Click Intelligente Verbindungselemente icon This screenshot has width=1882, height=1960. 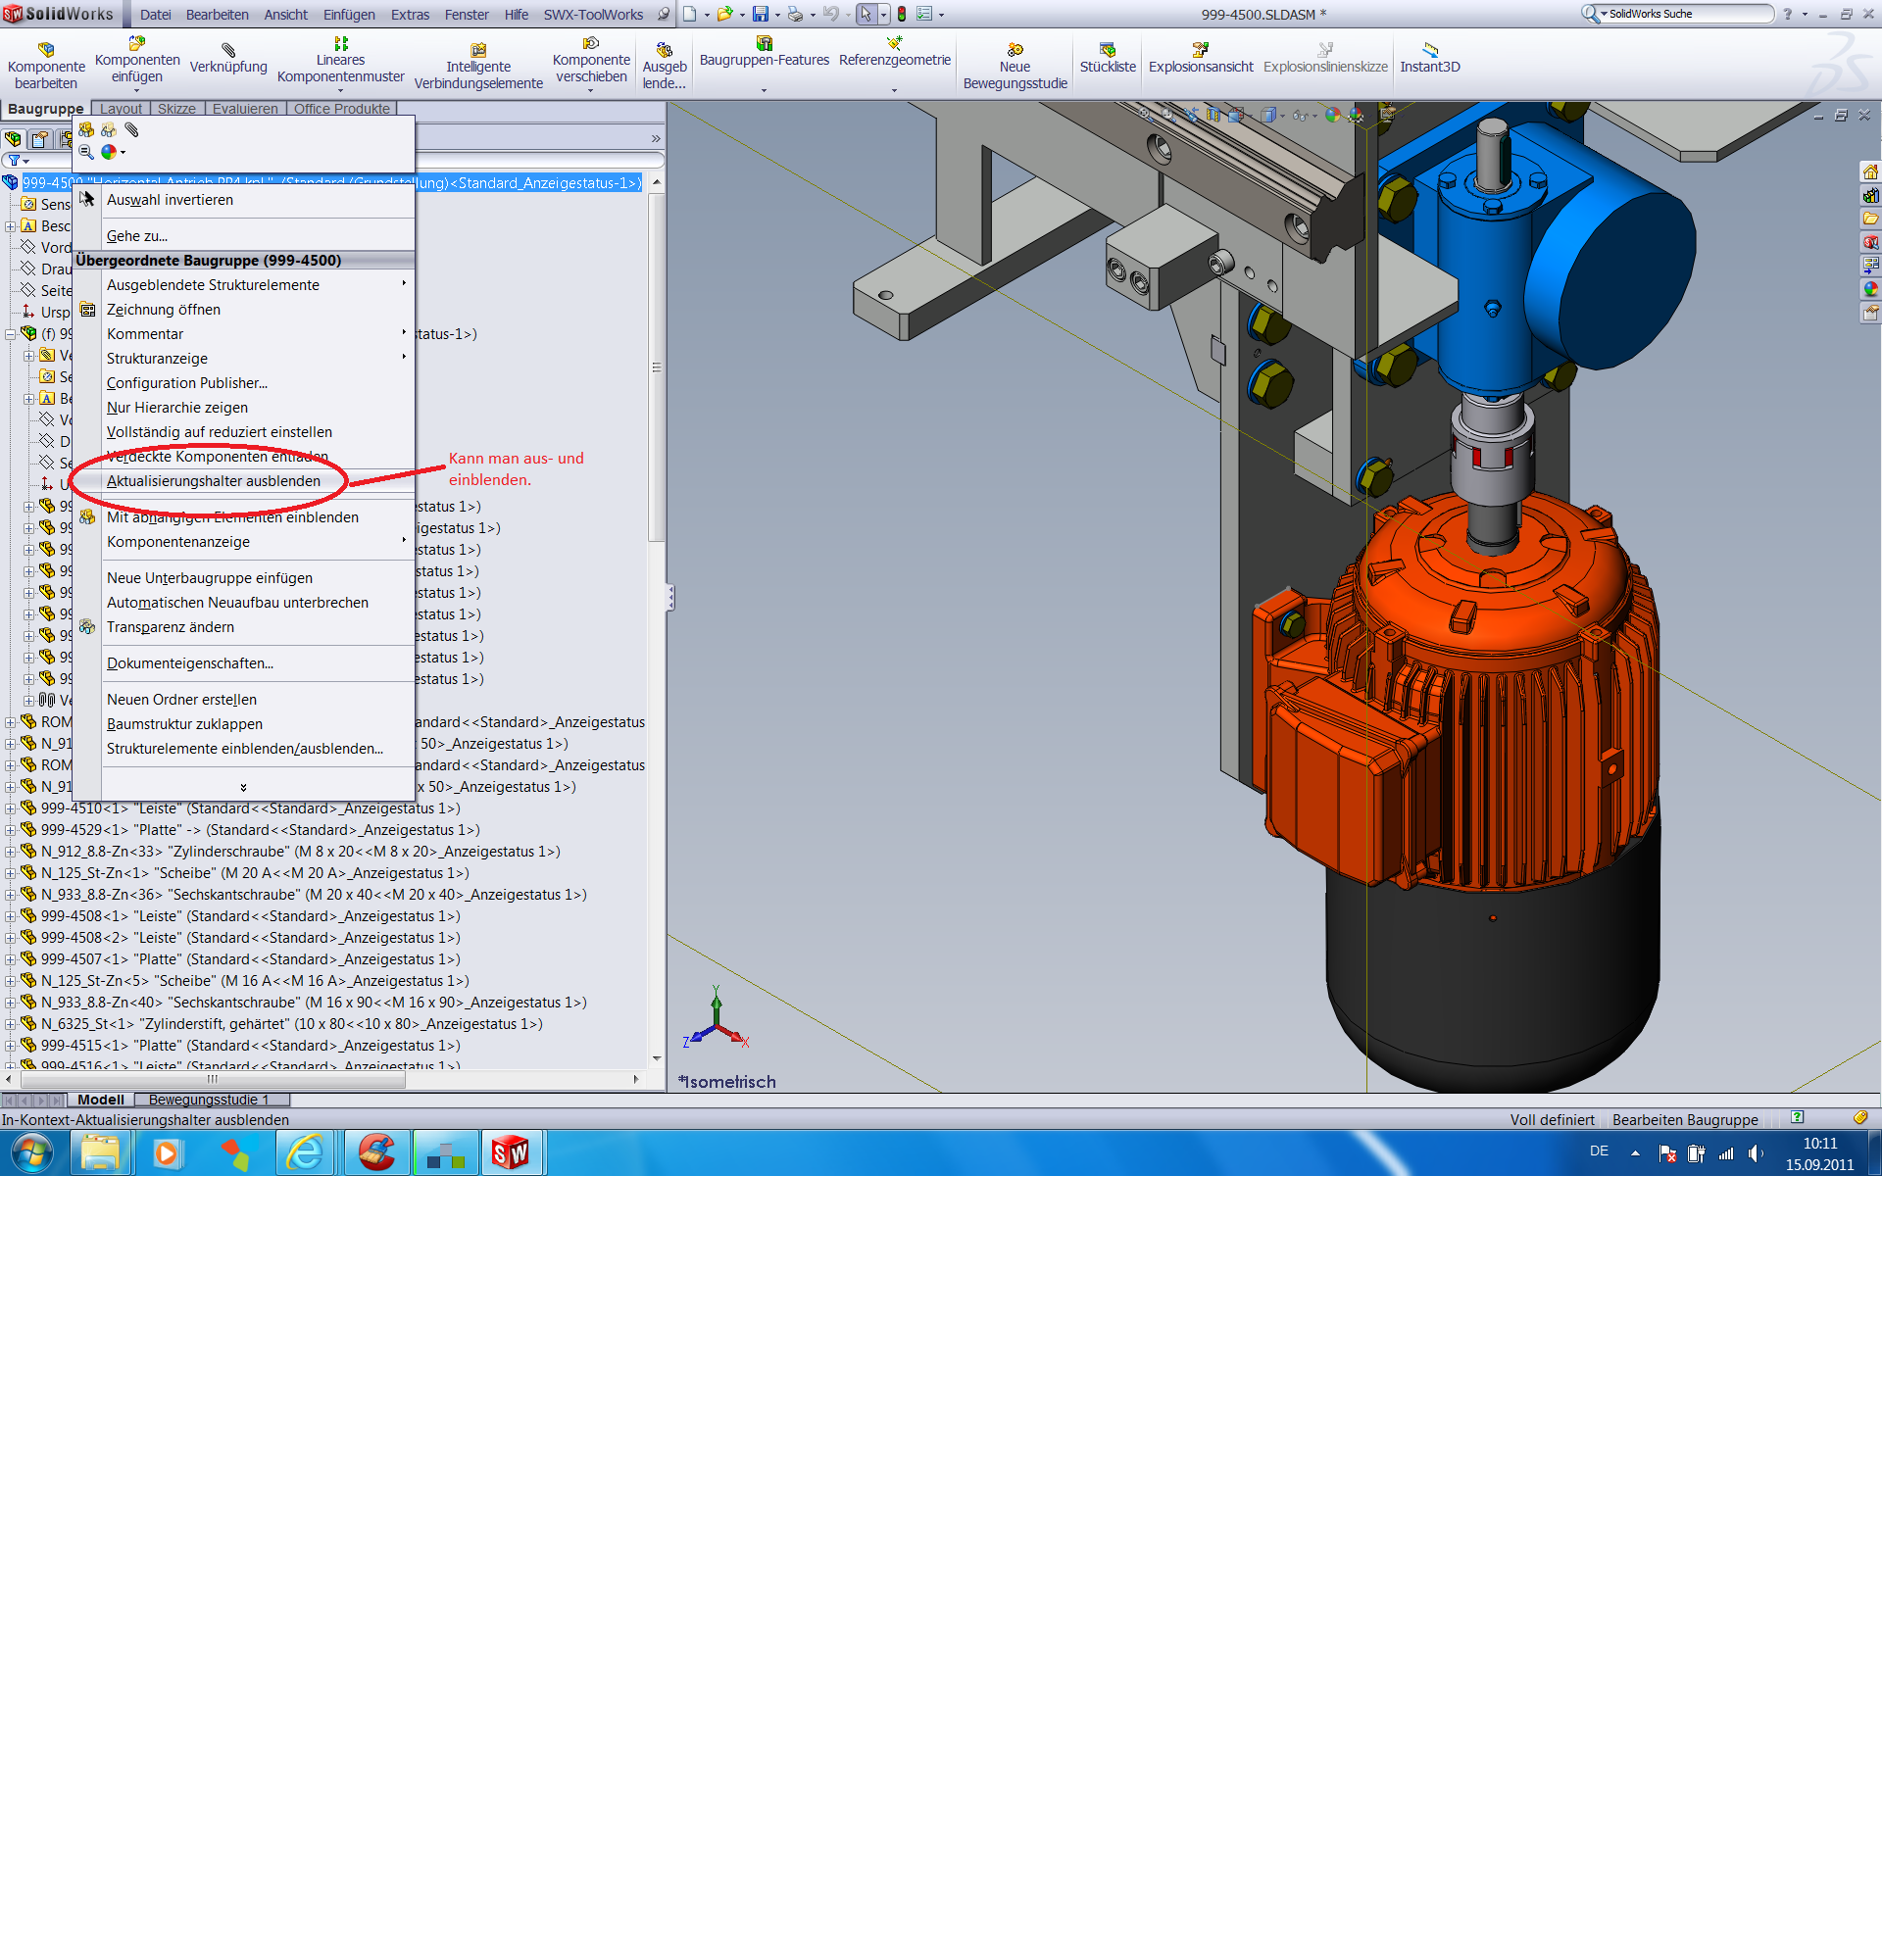click(478, 50)
